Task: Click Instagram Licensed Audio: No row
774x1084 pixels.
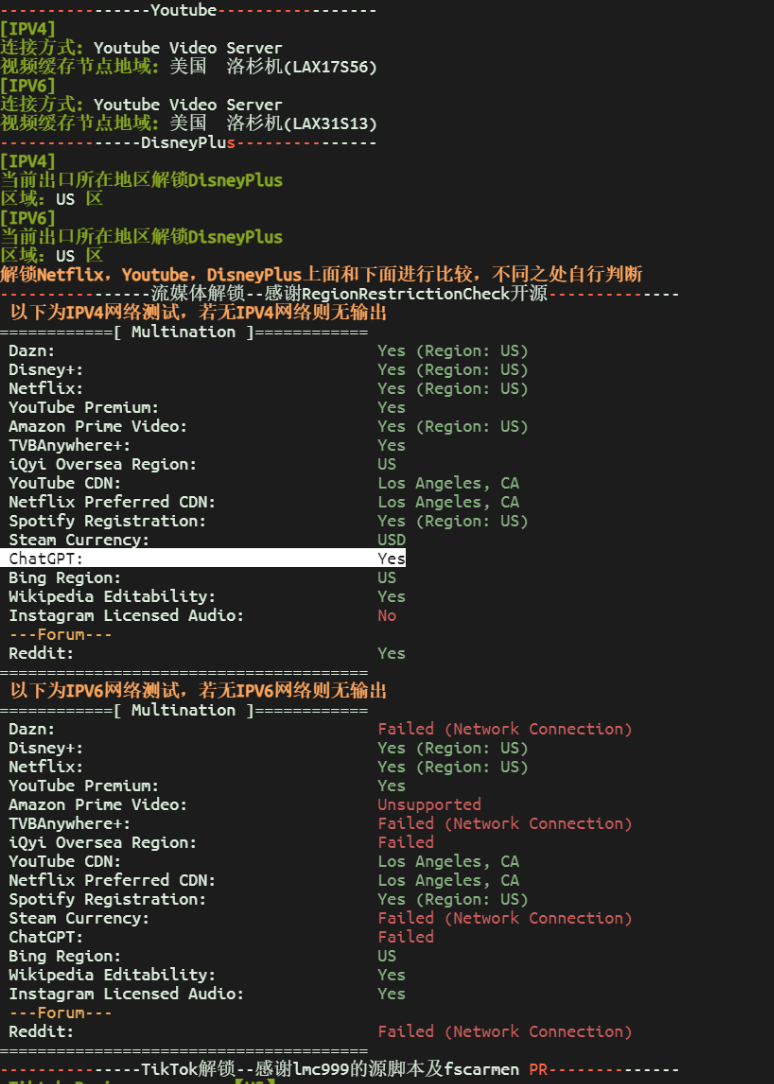Action: coord(202,615)
